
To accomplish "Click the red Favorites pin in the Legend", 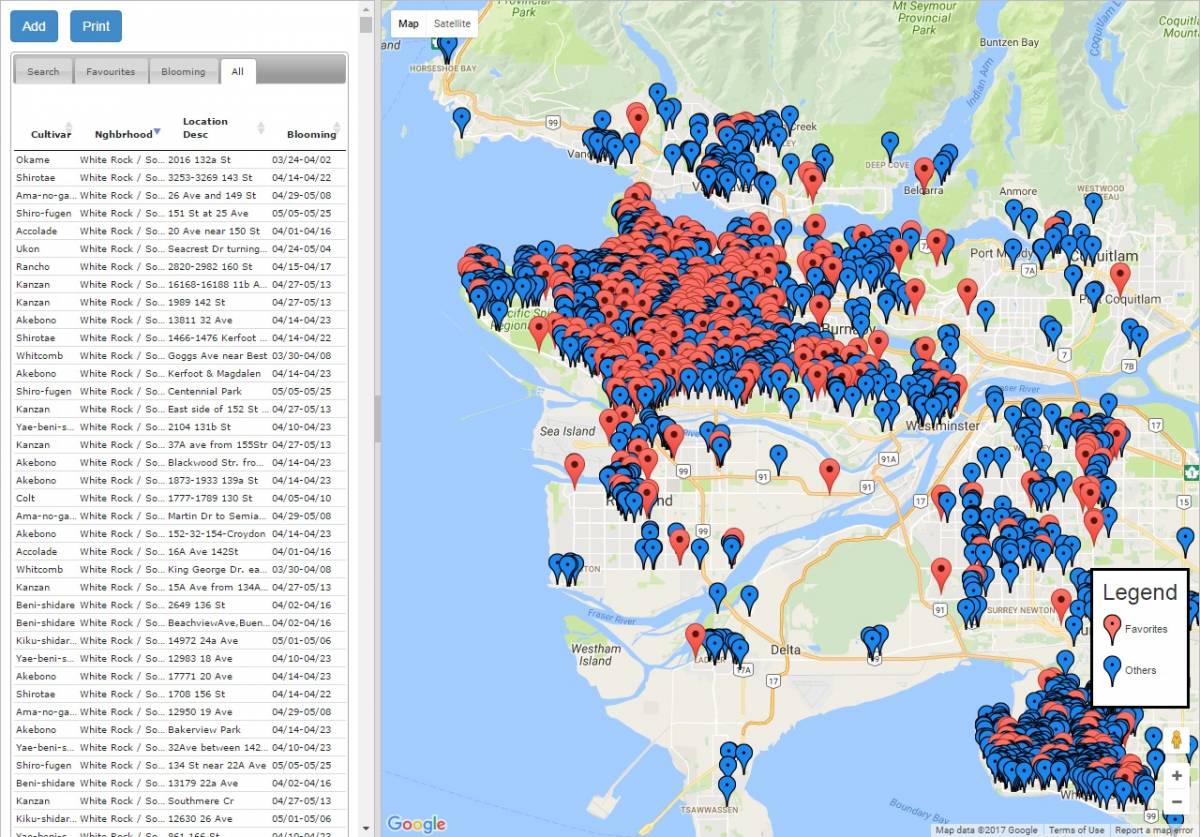I will pyautogui.click(x=1111, y=629).
